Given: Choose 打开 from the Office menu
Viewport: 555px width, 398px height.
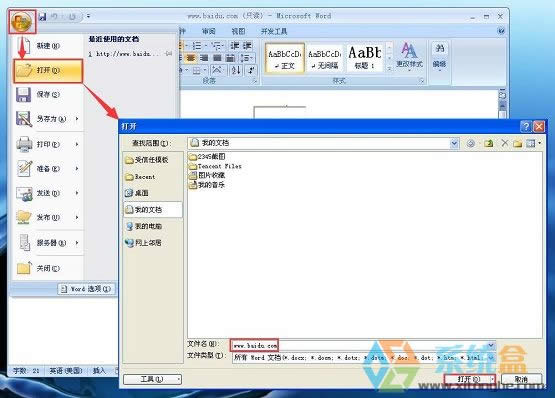Looking at the screenshot, I should pos(48,70).
